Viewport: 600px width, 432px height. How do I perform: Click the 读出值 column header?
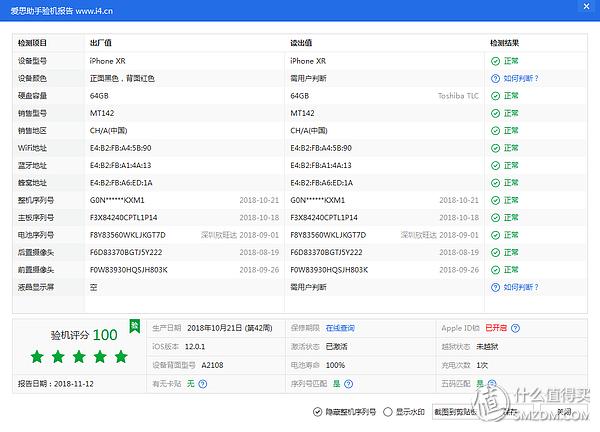tap(301, 44)
